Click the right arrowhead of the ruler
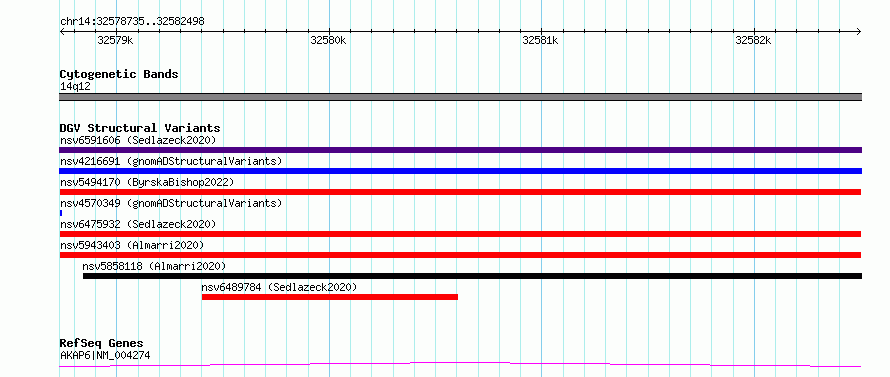This screenshot has height=377, width=890. (x=858, y=31)
